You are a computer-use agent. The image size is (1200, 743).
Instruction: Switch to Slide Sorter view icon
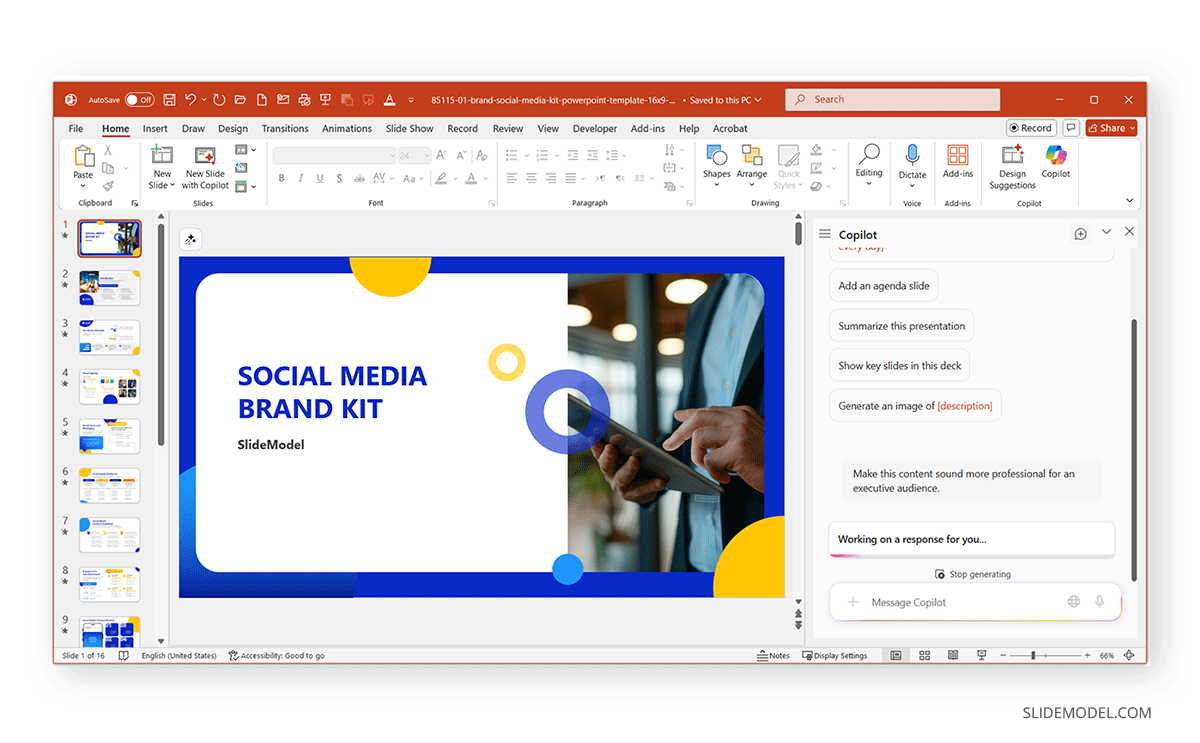(x=924, y=656)
